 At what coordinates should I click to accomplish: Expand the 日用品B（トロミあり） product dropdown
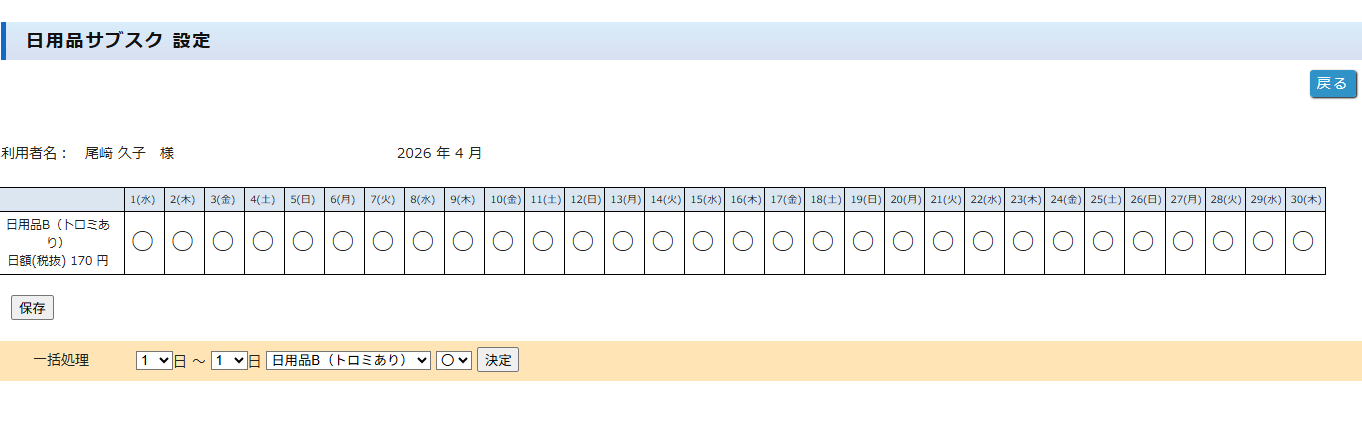coord(348,360)
